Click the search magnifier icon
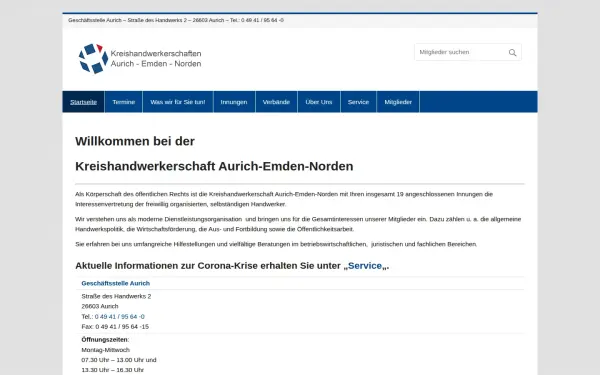 click(x=512, y=52)
